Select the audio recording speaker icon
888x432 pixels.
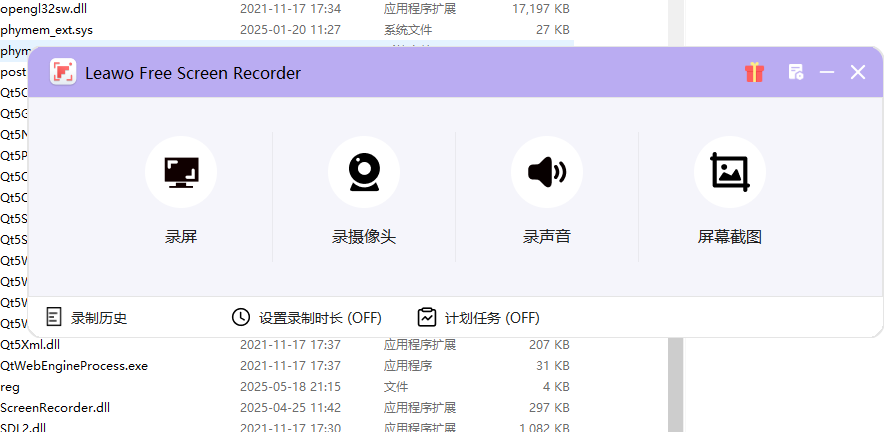pos(547,172)
